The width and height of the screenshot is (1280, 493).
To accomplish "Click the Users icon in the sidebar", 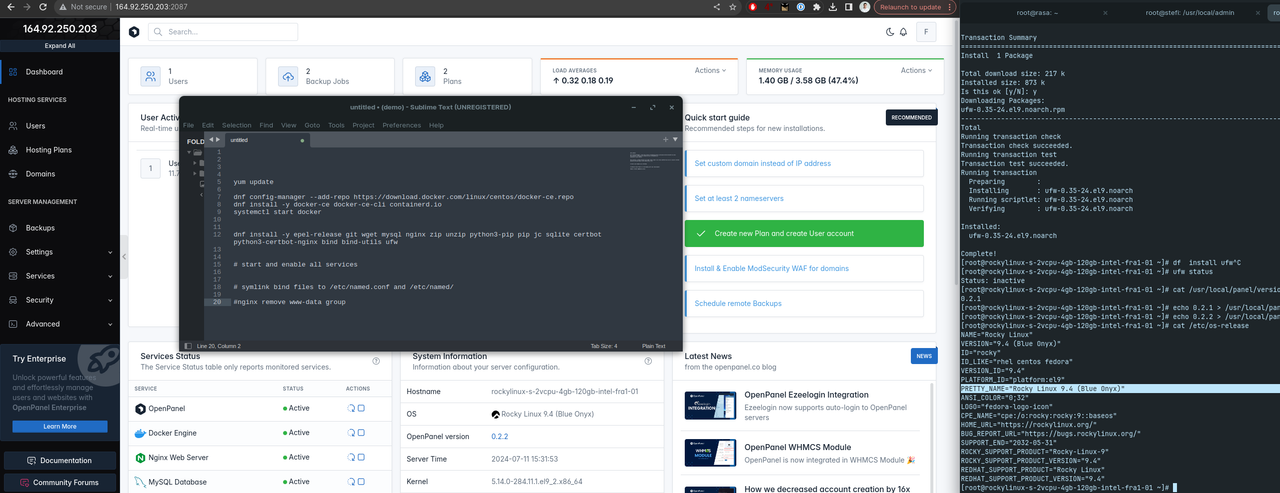I will (13, 126).
